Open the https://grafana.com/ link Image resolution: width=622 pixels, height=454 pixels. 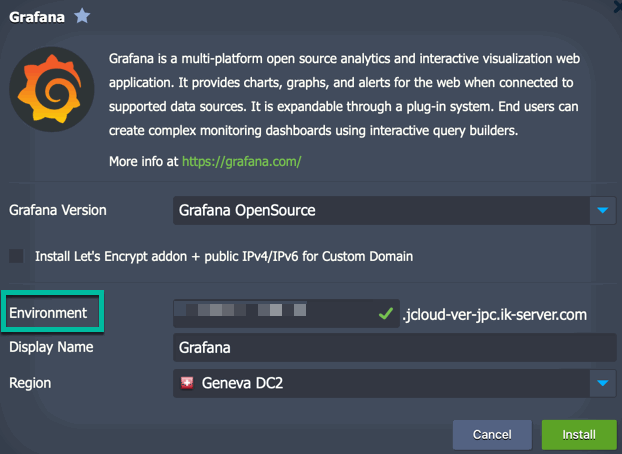[242, 162]
